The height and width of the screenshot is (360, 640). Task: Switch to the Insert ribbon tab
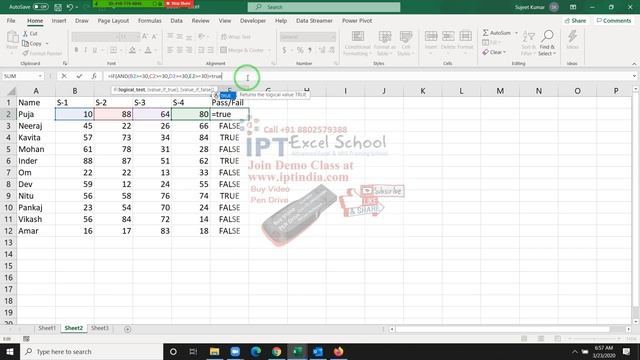59,20
